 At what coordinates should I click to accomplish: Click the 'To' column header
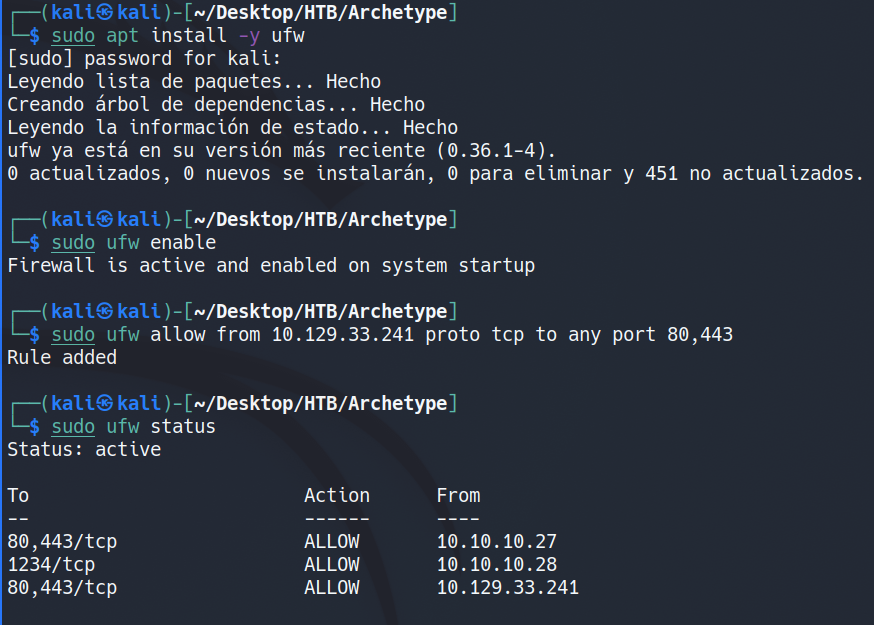tap(18, 495)
